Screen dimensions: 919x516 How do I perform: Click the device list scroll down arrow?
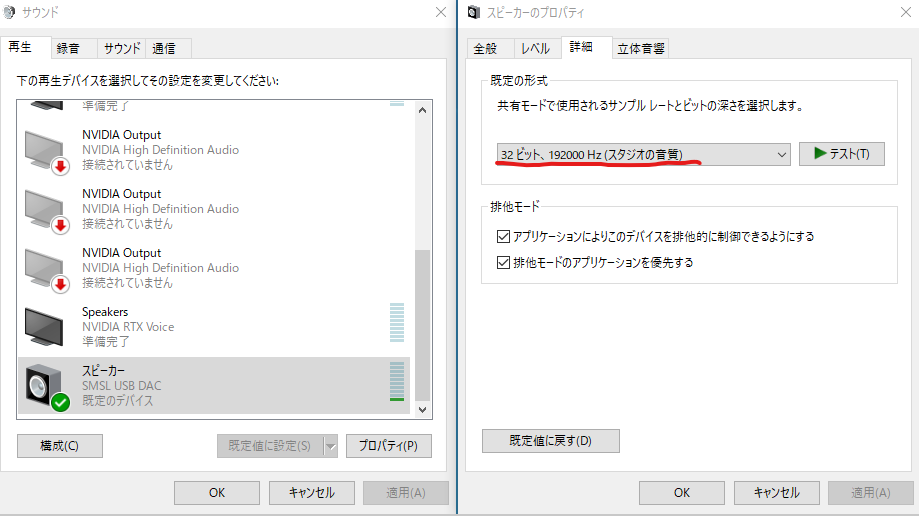tap(423, 410)
